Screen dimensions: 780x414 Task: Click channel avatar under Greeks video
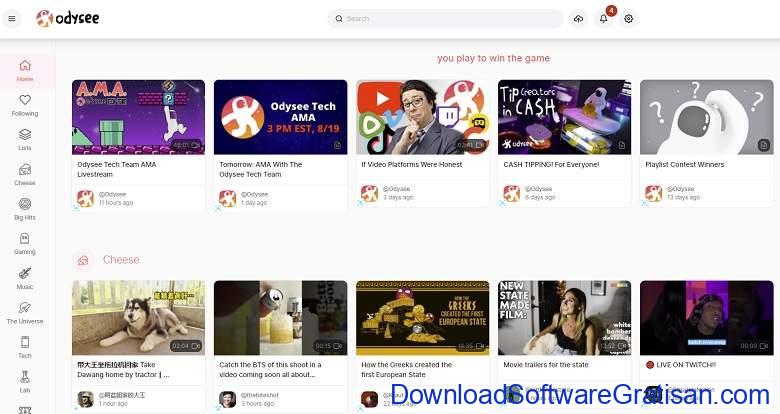370,399
